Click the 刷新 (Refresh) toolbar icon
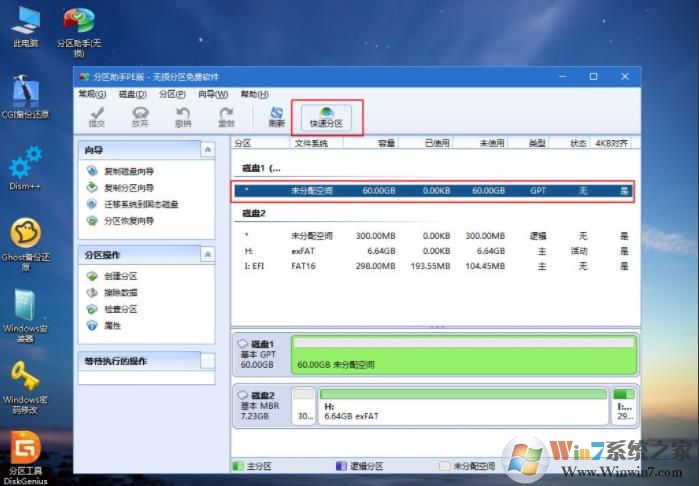The height and width of the screenshot is (486, 699). click(276, 117)
